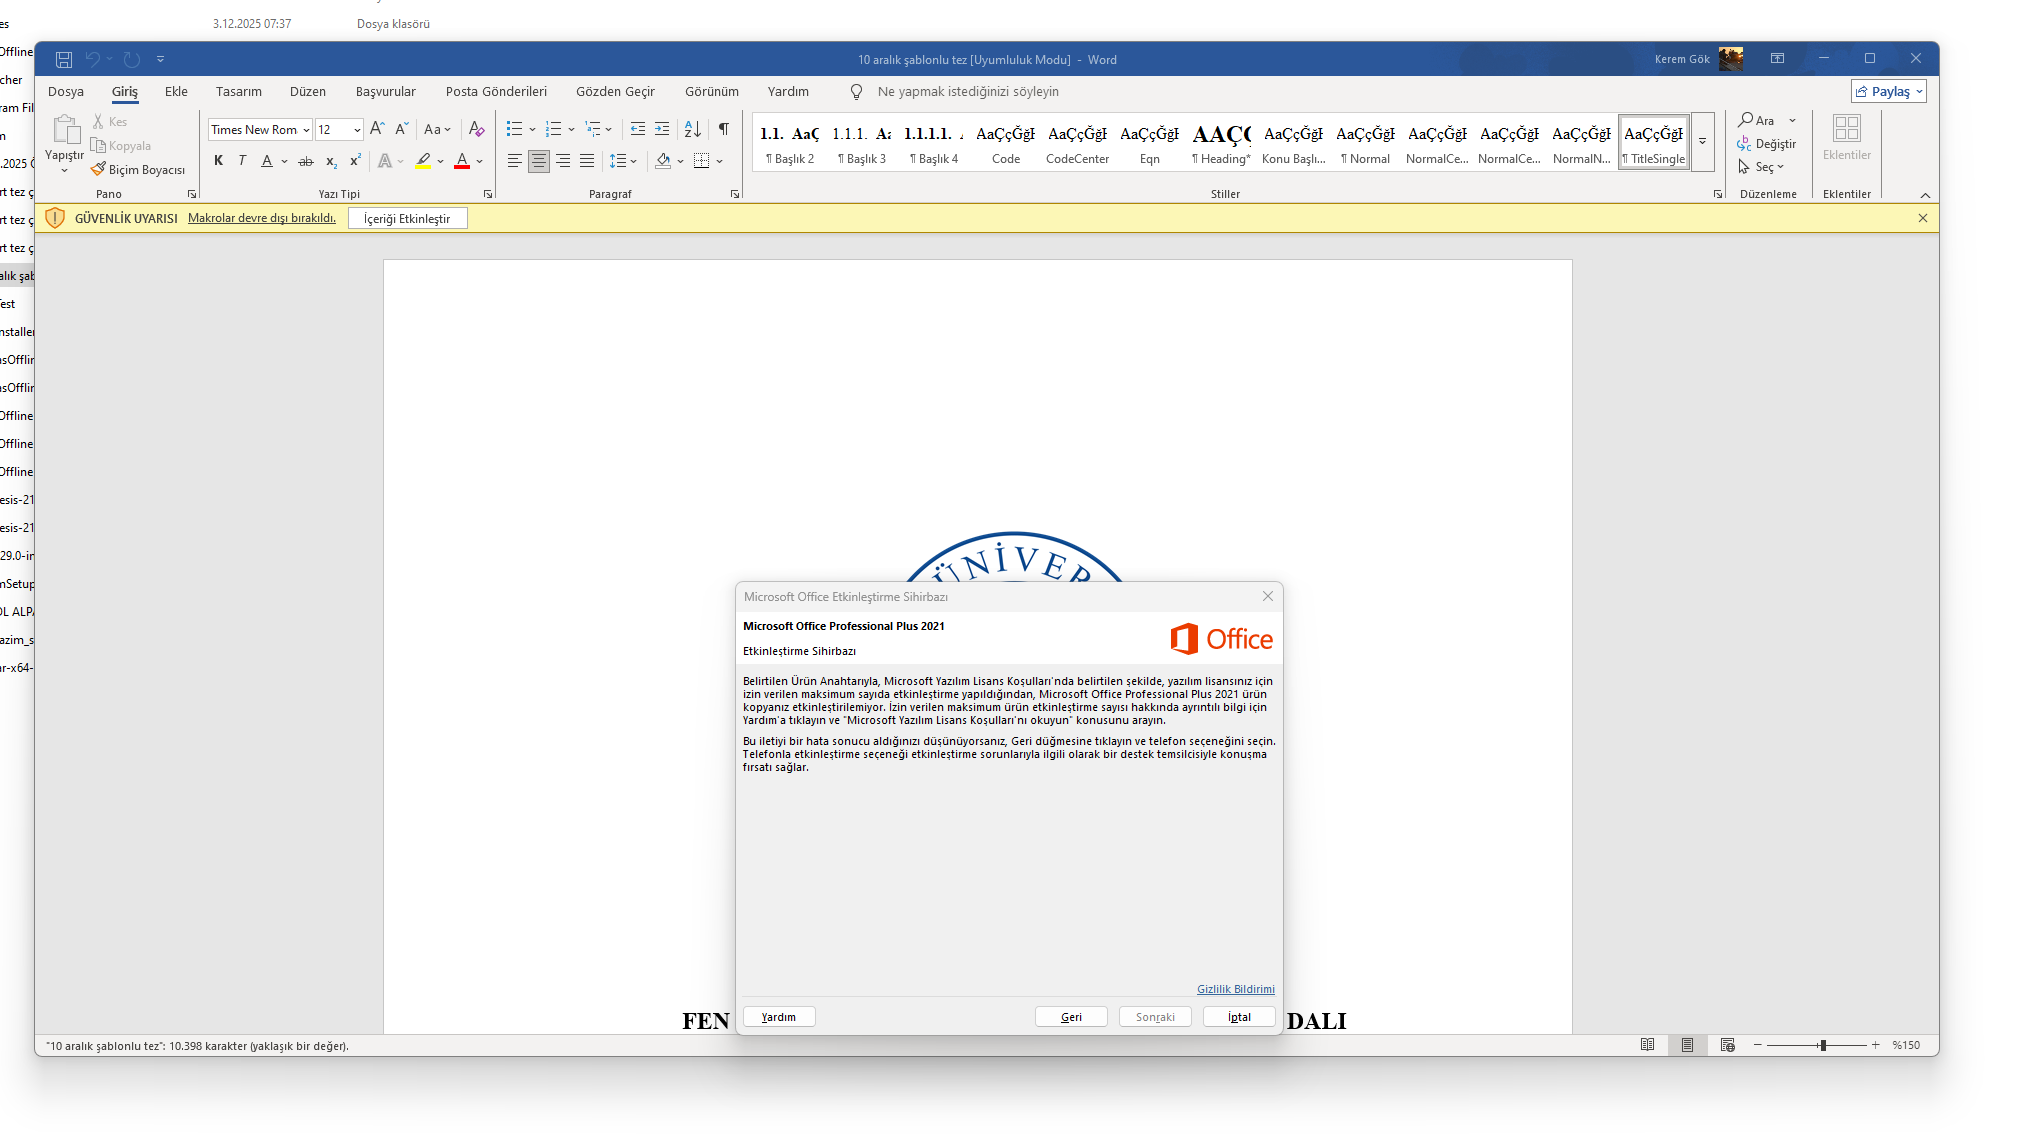This screenshot has height=1134, width=2042.
Task: Click the zoom slider handle in status bar
Action: pyautogui.click(x=1823, y=1045)
